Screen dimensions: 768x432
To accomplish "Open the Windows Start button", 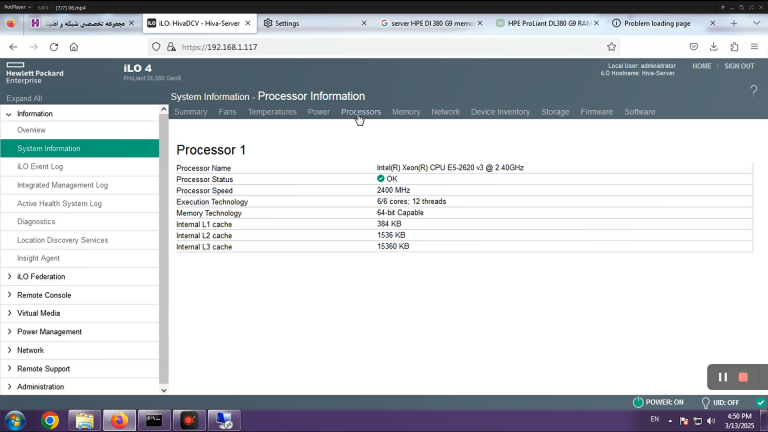I will pos(15,421).
